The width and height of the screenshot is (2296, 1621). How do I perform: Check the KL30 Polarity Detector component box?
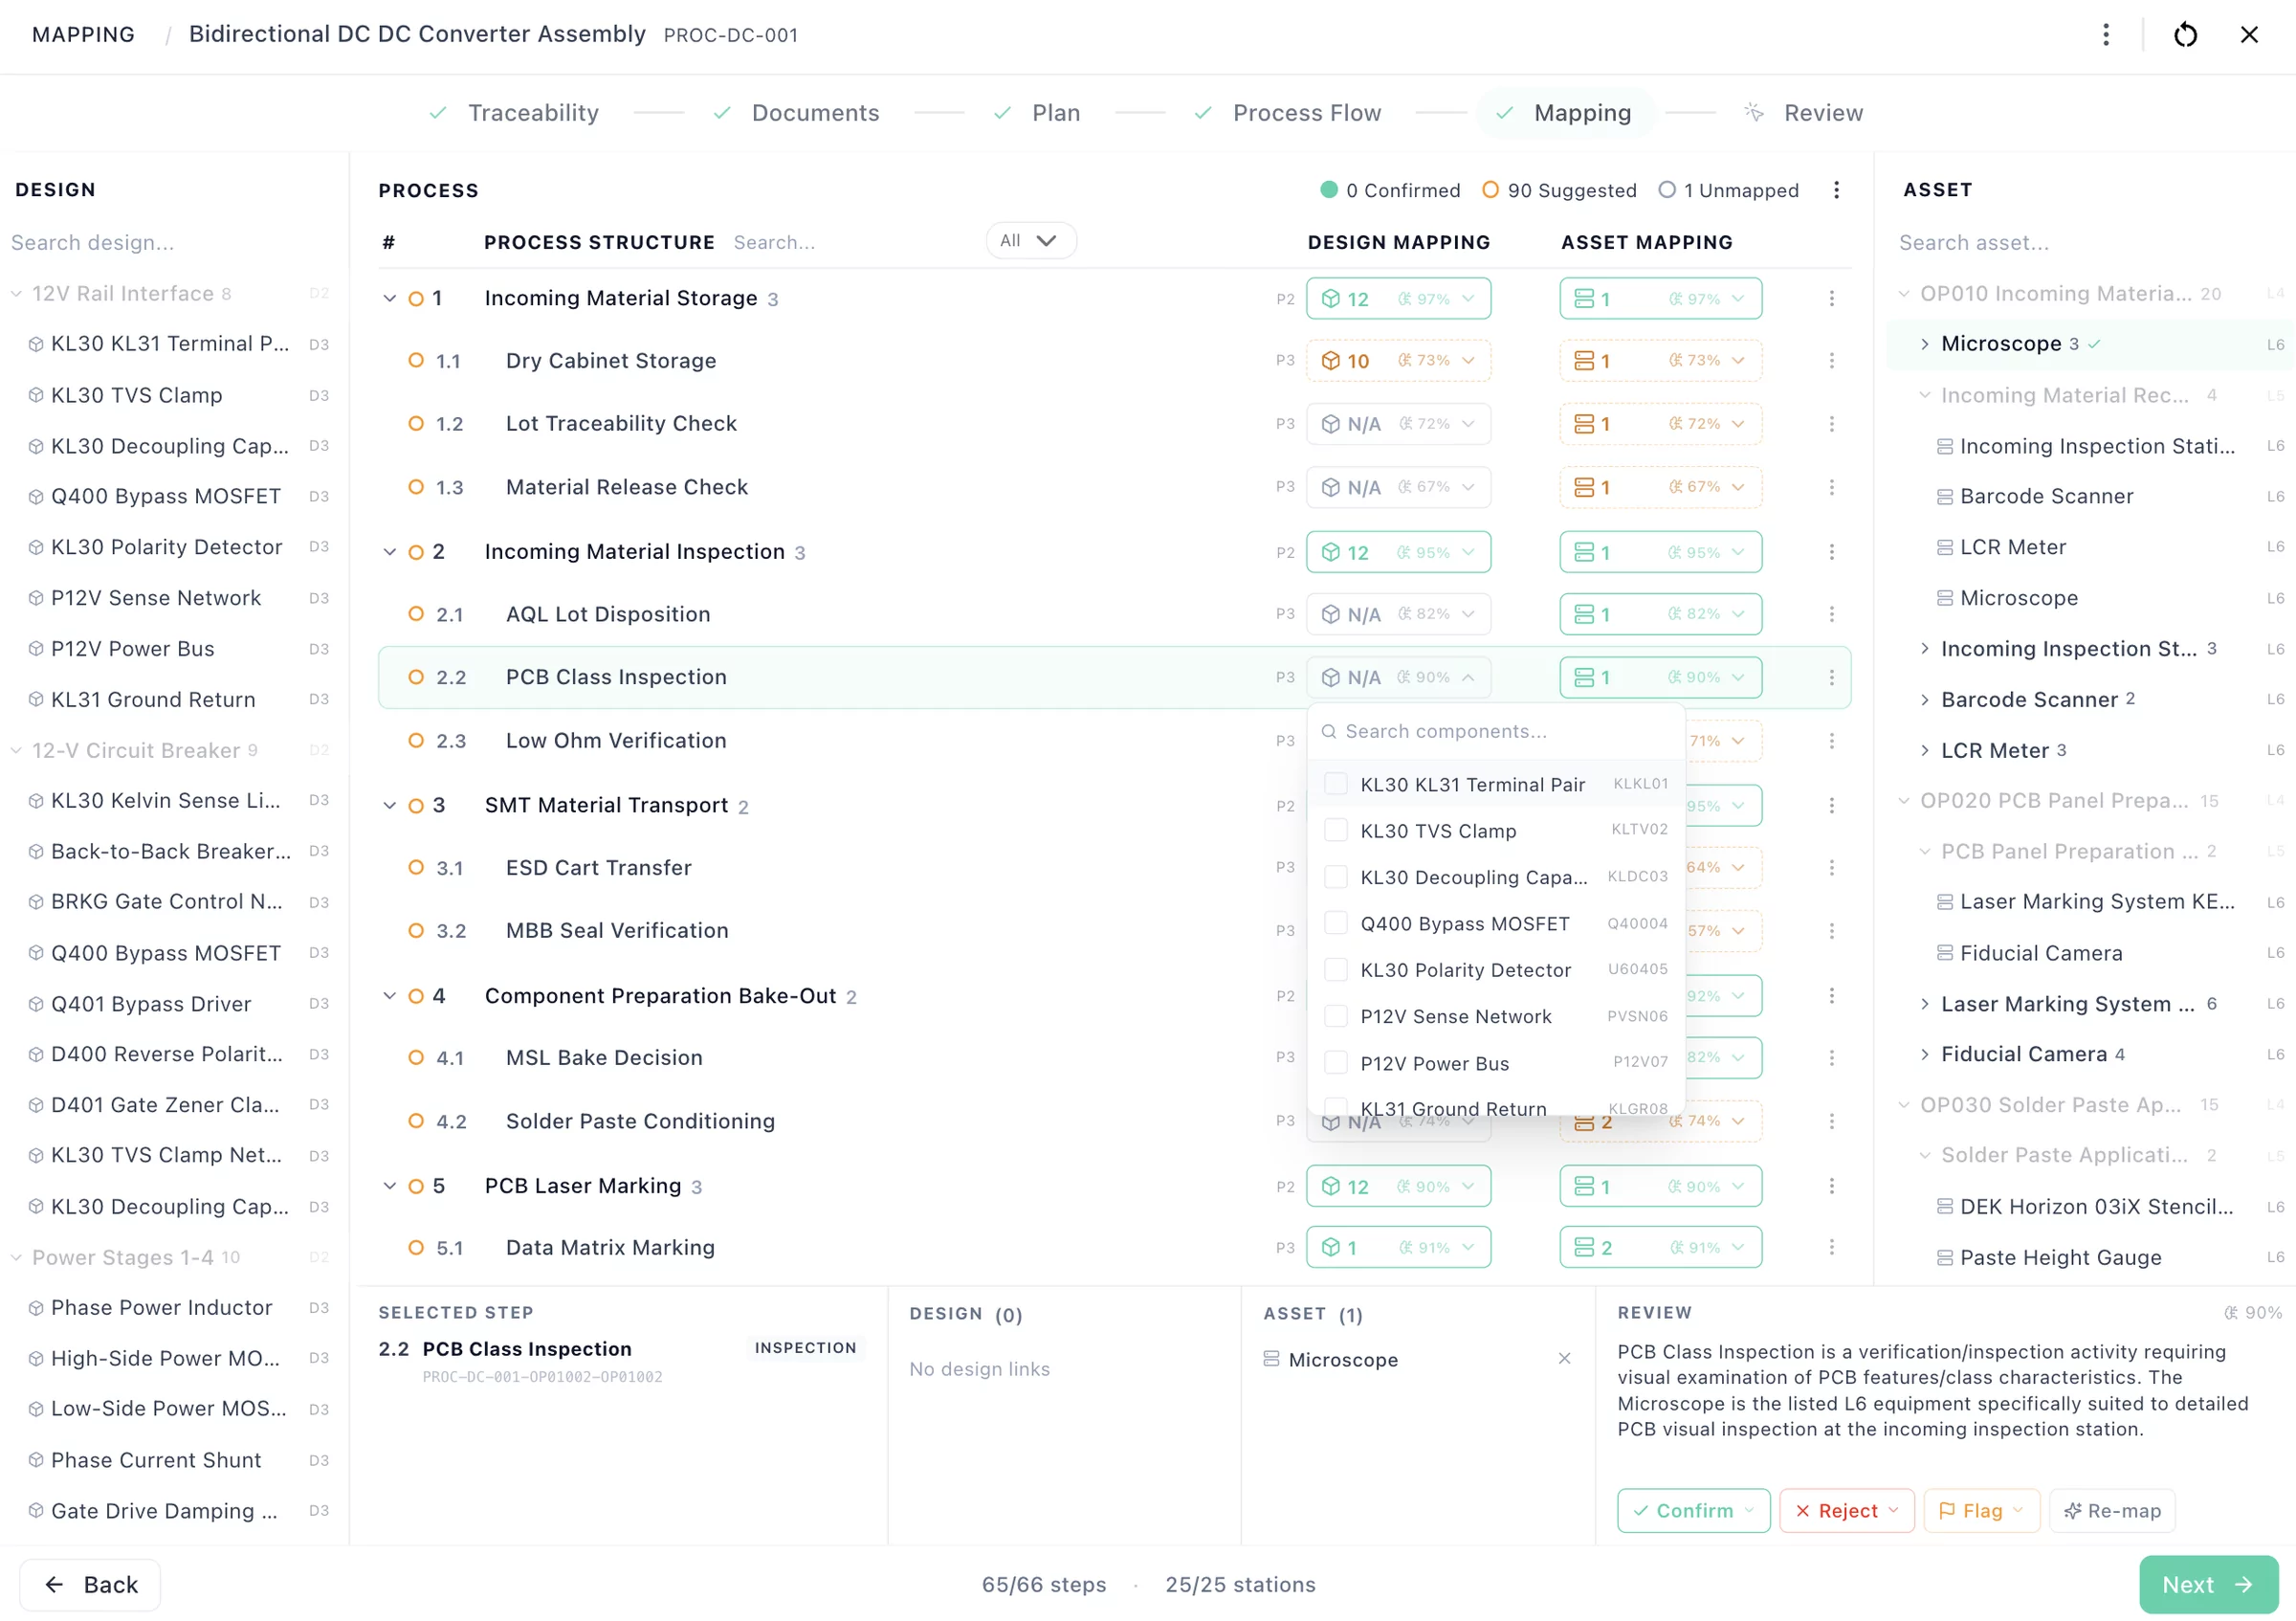1335,970
